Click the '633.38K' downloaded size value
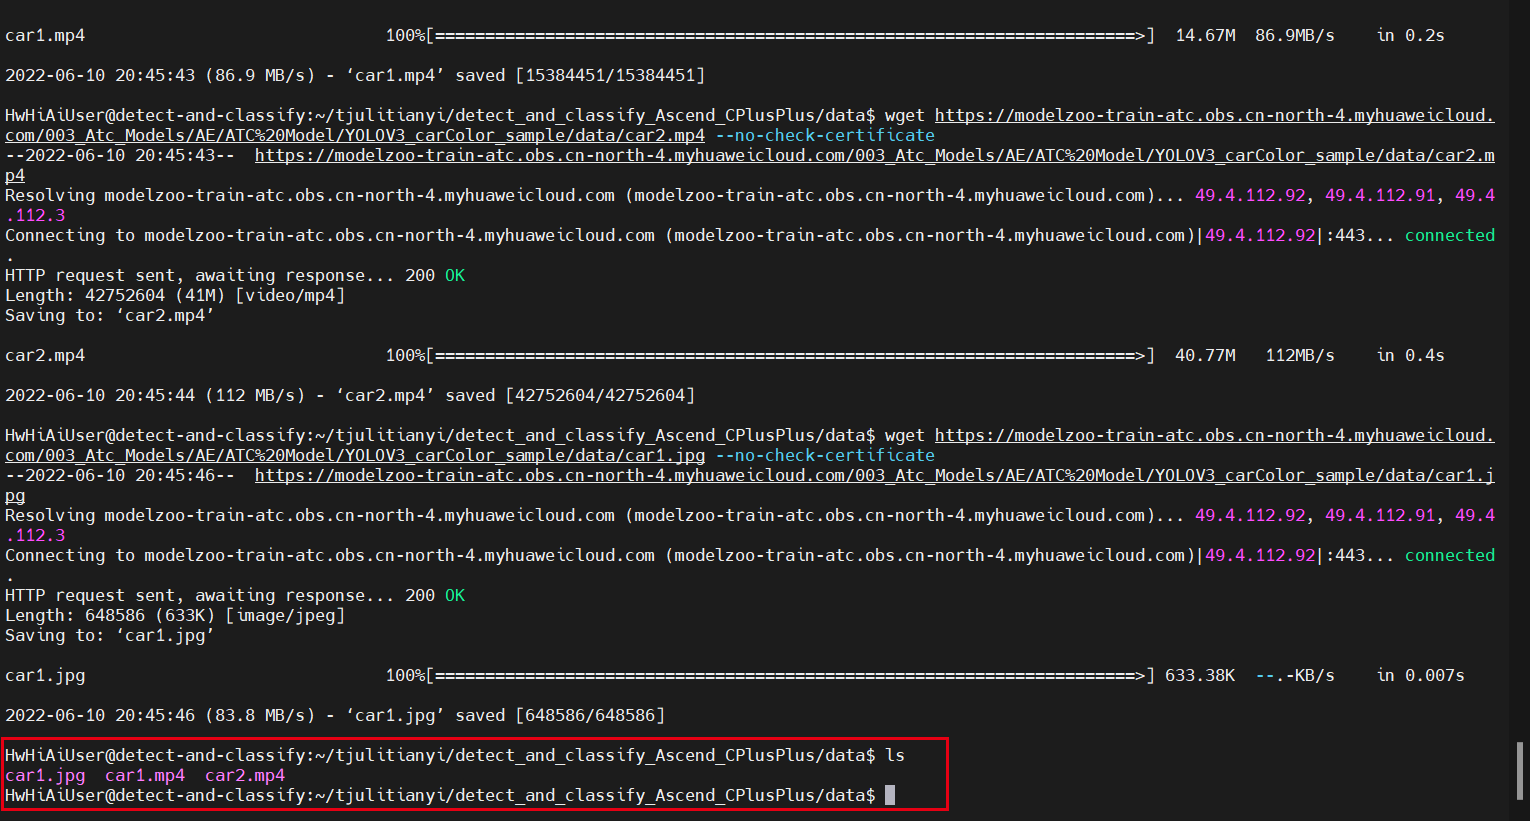The height and width of the screenshot is (821, 1530). point(1200,675)
